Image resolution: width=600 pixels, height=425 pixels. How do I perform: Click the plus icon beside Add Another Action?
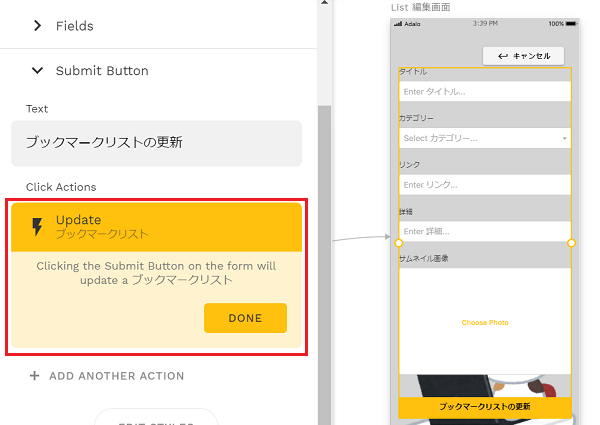[34, 376]
